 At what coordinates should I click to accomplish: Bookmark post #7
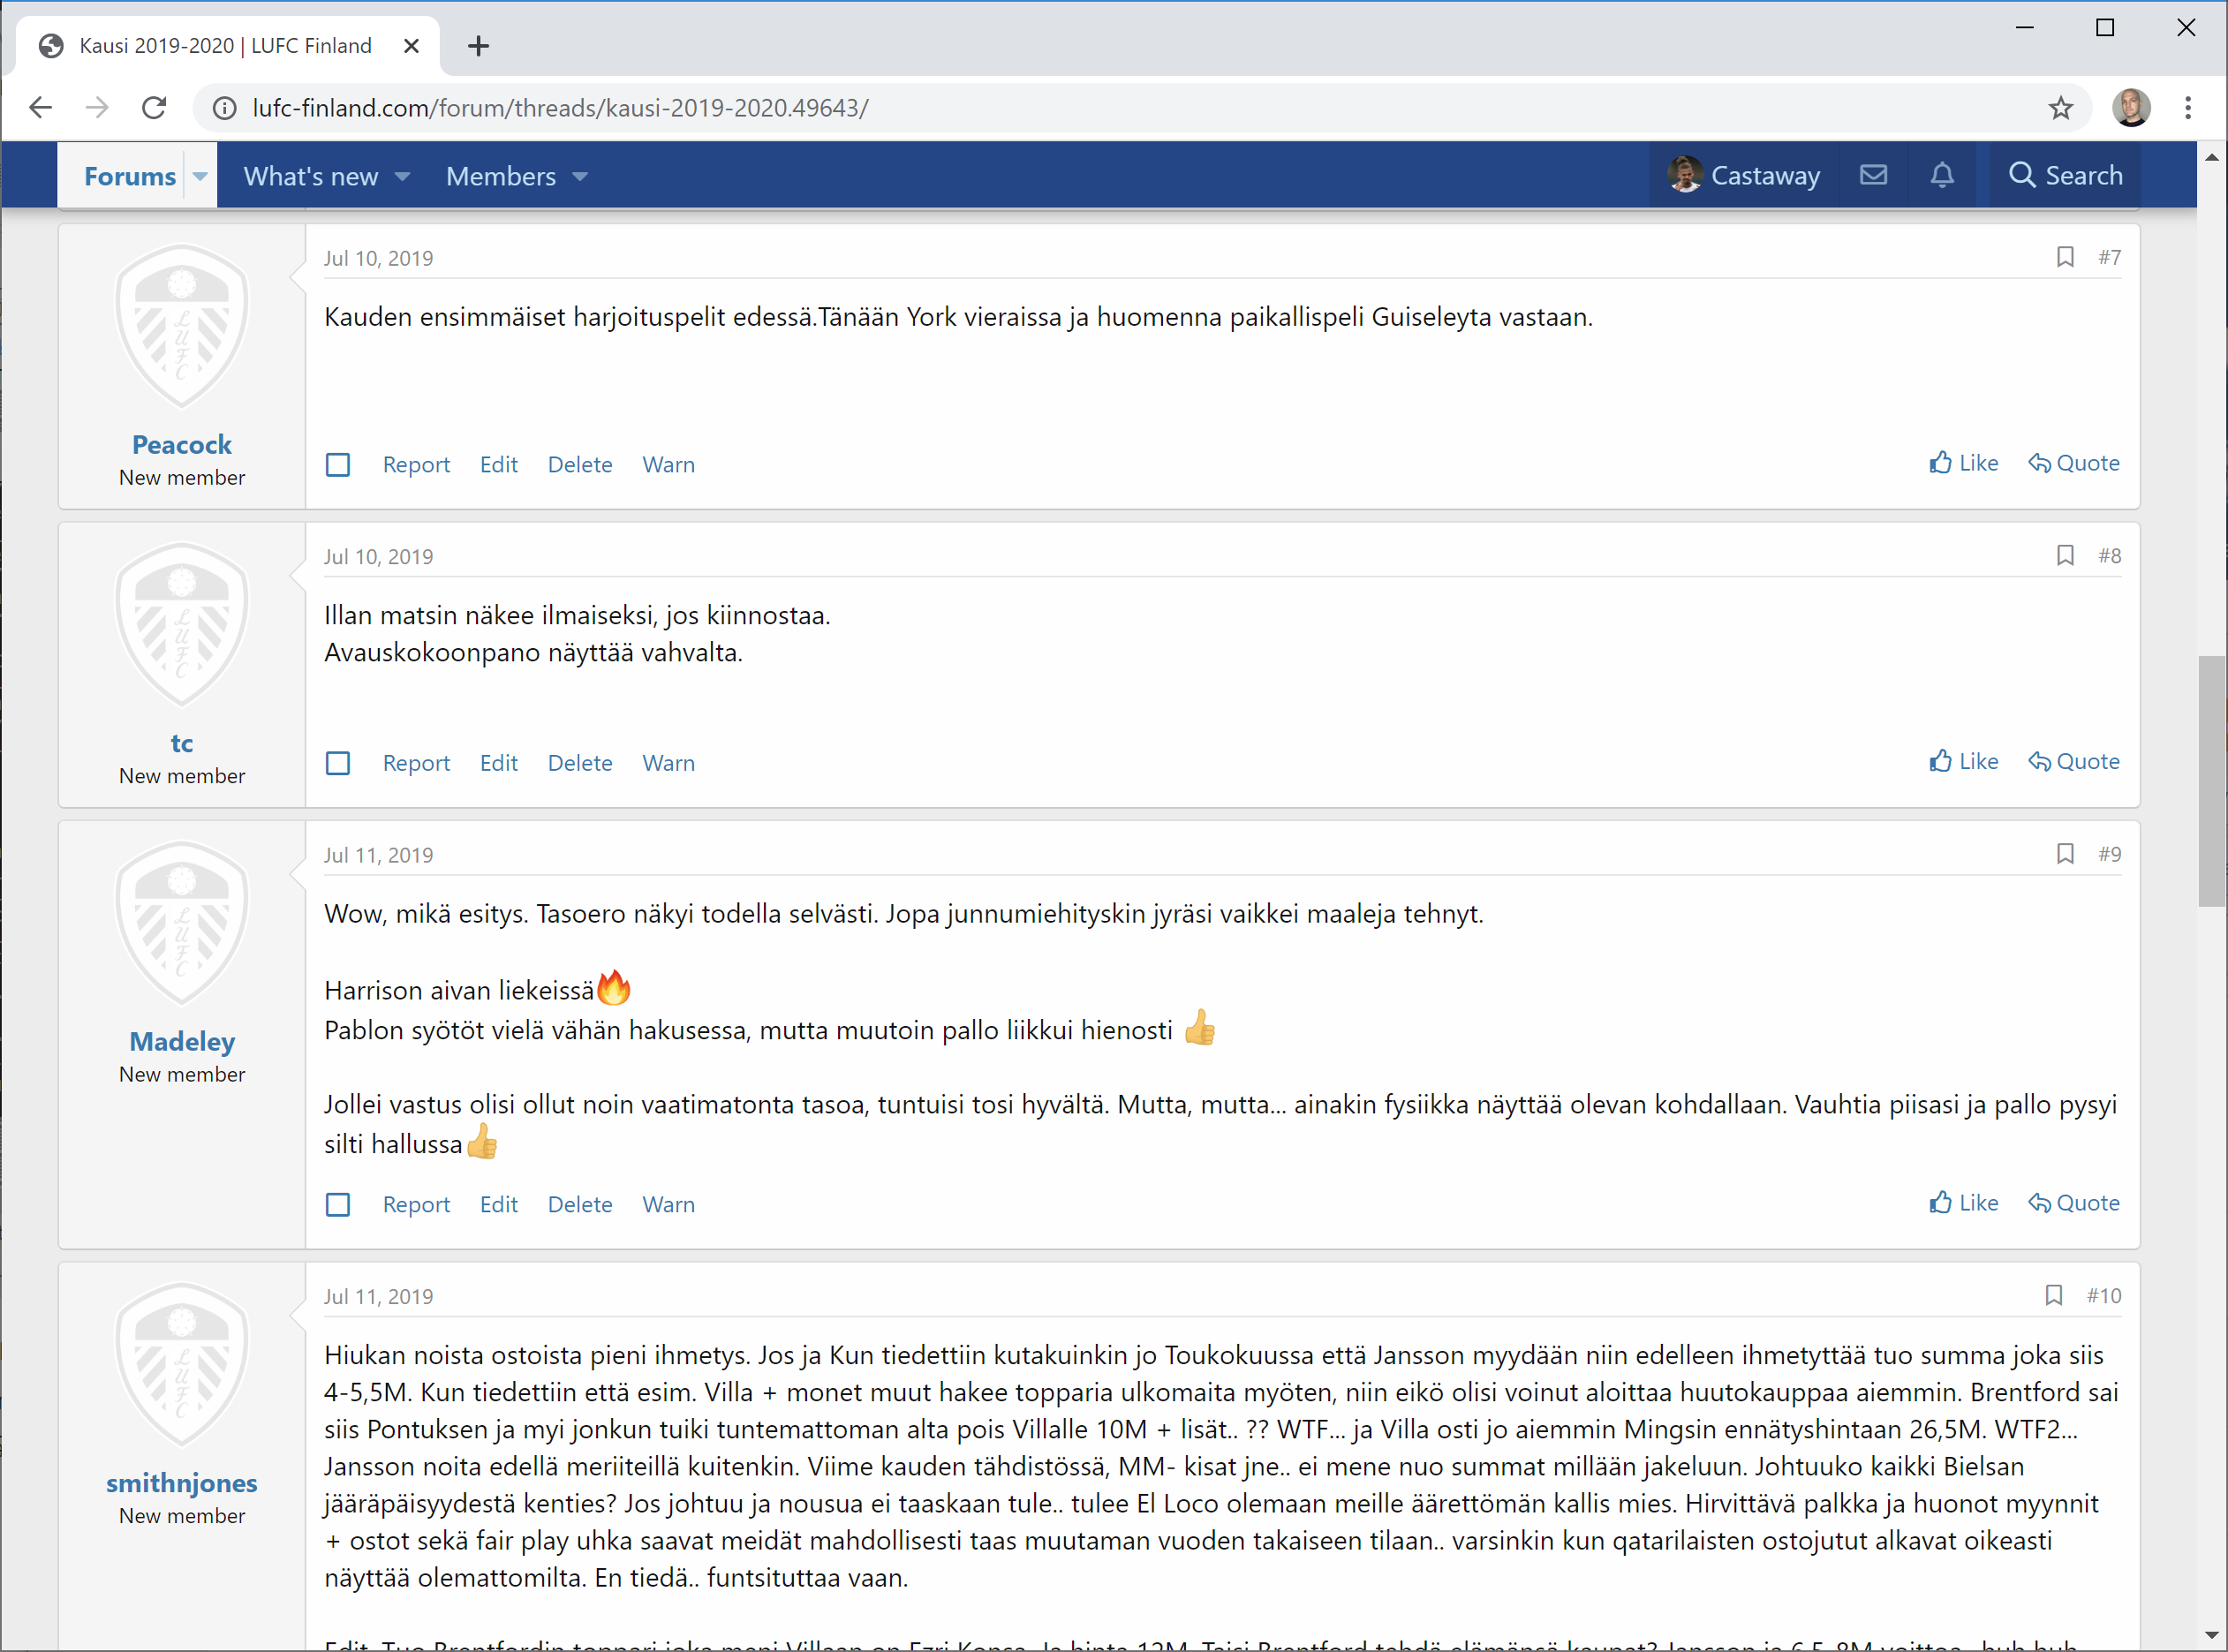pos(2064,257)
